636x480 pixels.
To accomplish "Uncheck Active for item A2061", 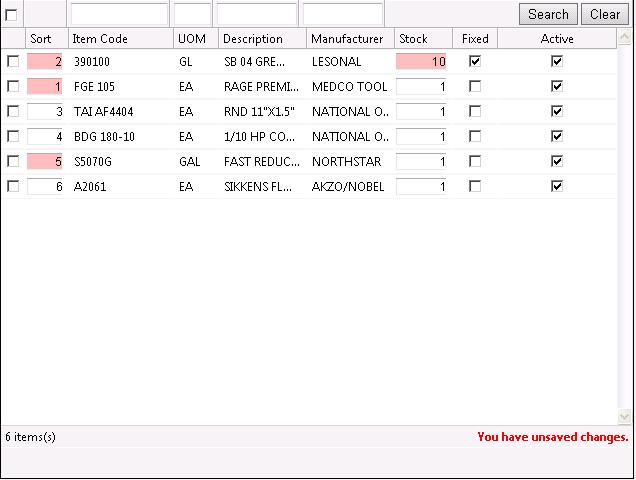I will pos(557,186).
